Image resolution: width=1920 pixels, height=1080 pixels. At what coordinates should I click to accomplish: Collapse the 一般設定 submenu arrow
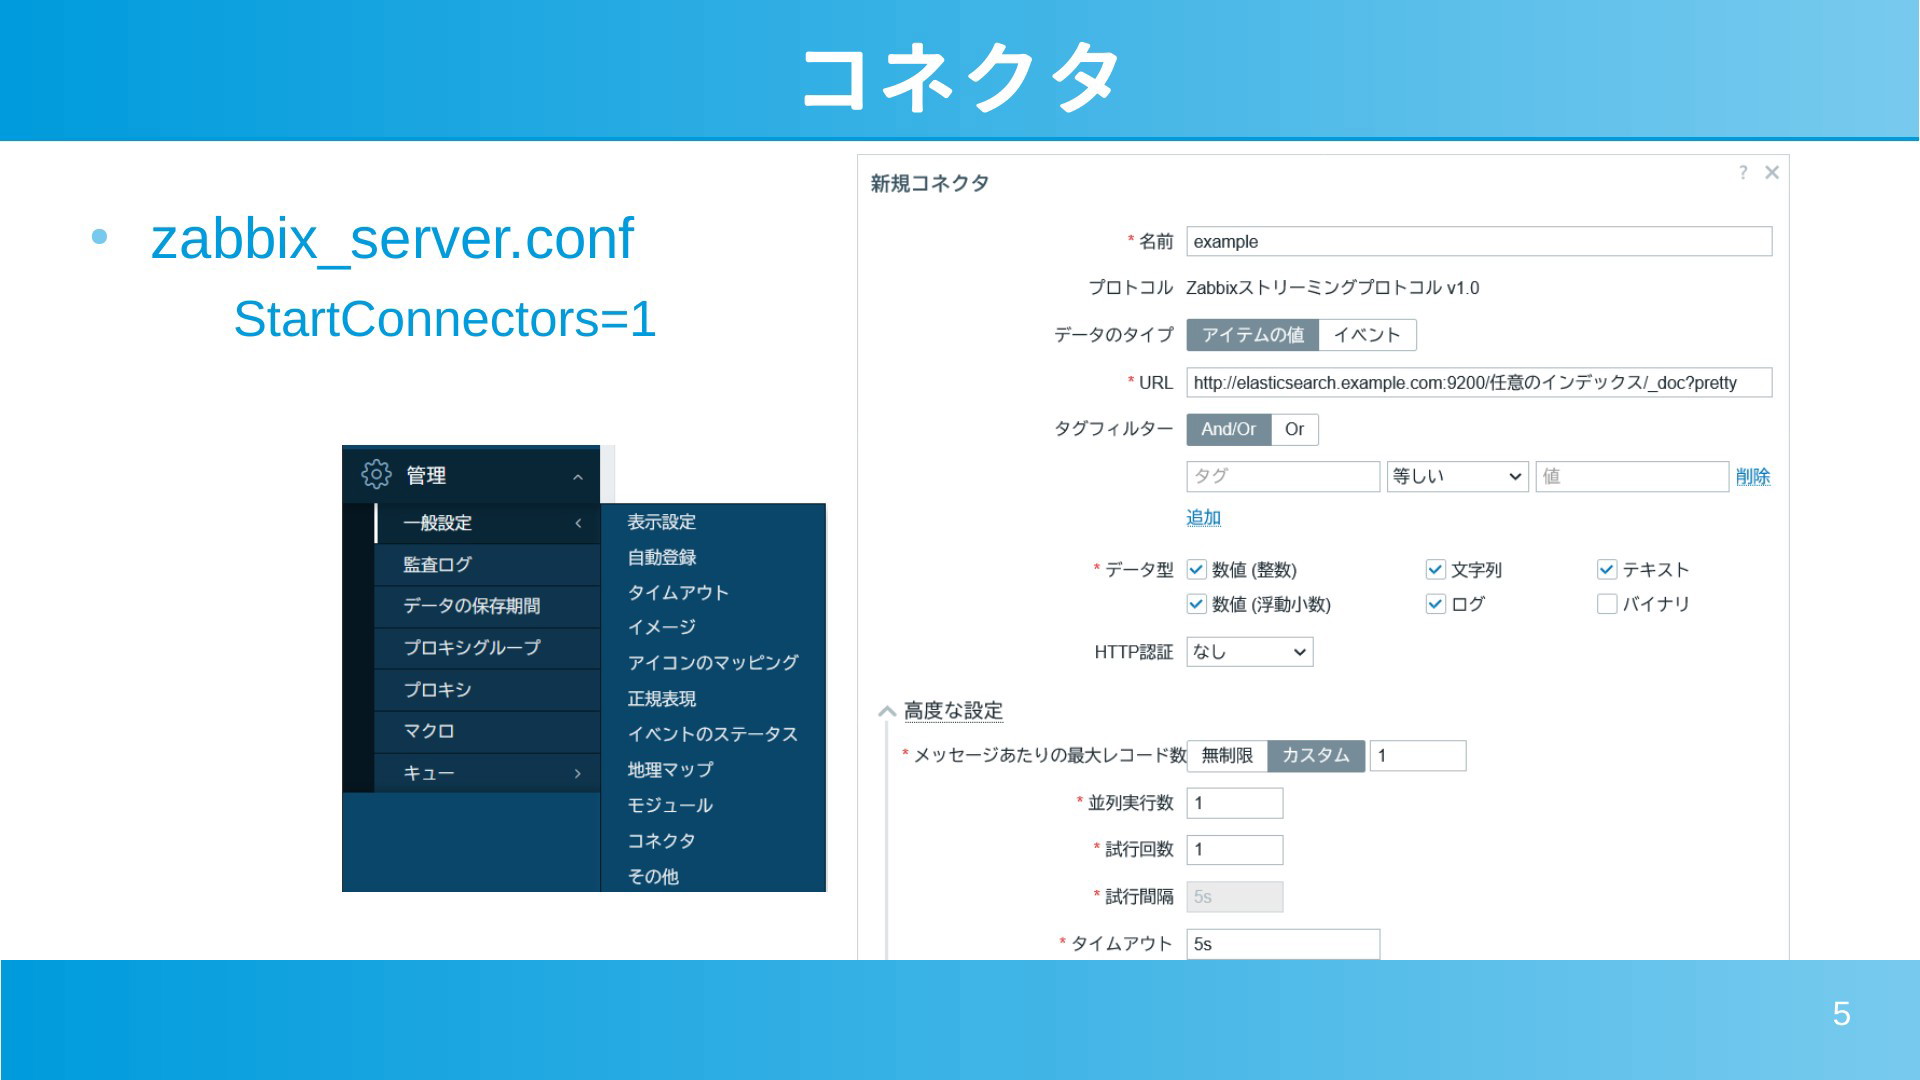pos(578,523)
